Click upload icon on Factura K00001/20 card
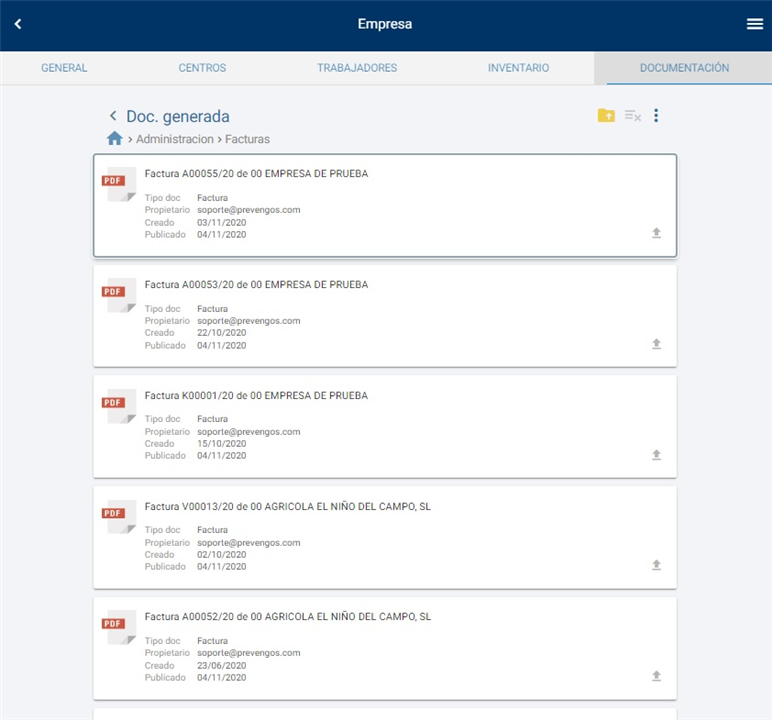 656,455
